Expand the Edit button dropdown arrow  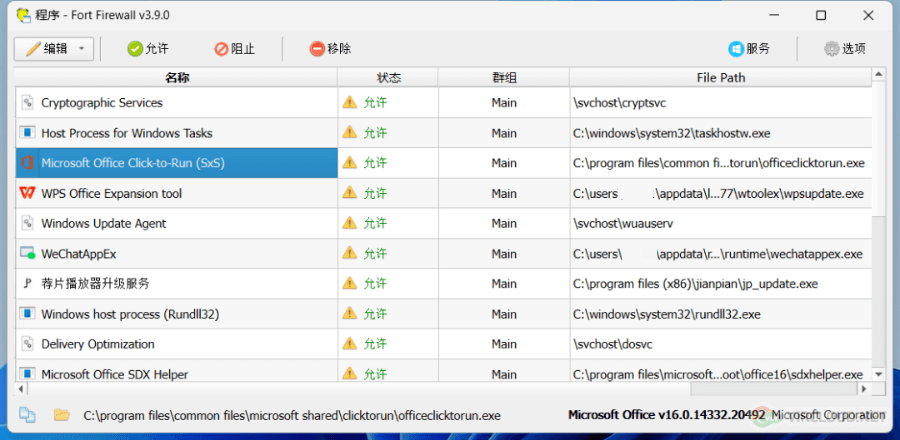point(82,49)
